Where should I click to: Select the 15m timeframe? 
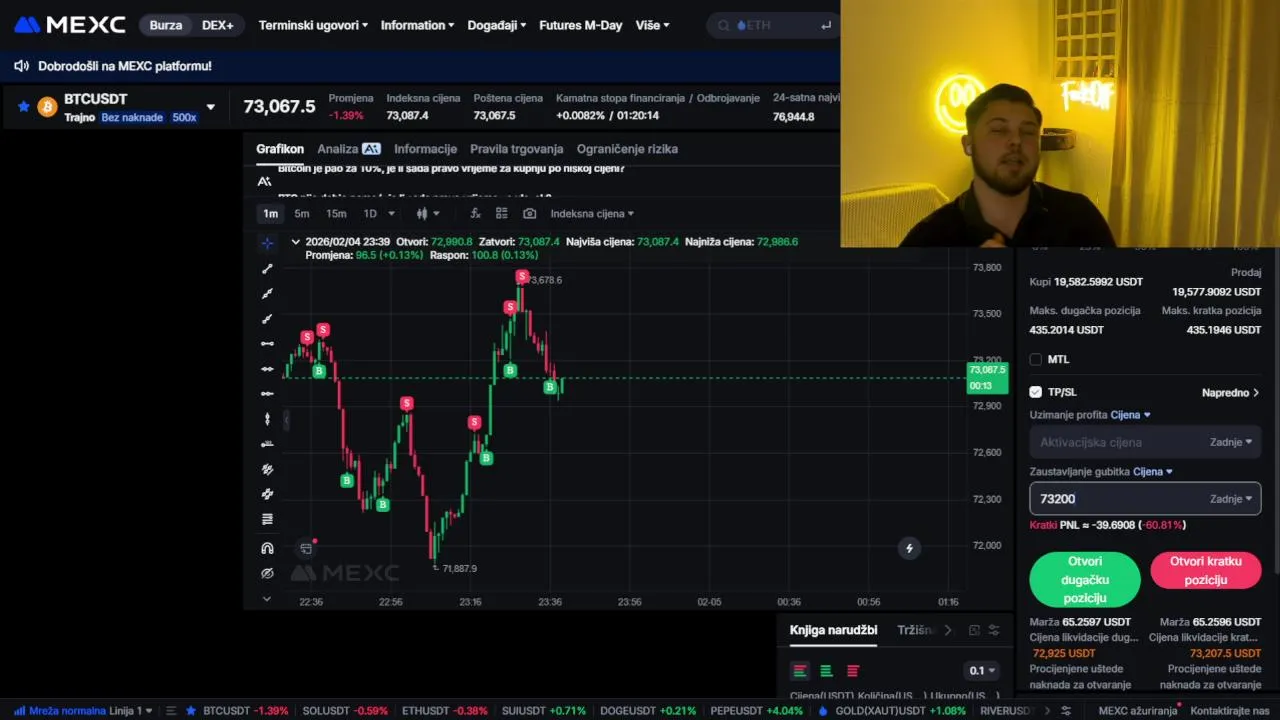click(336, 214)
